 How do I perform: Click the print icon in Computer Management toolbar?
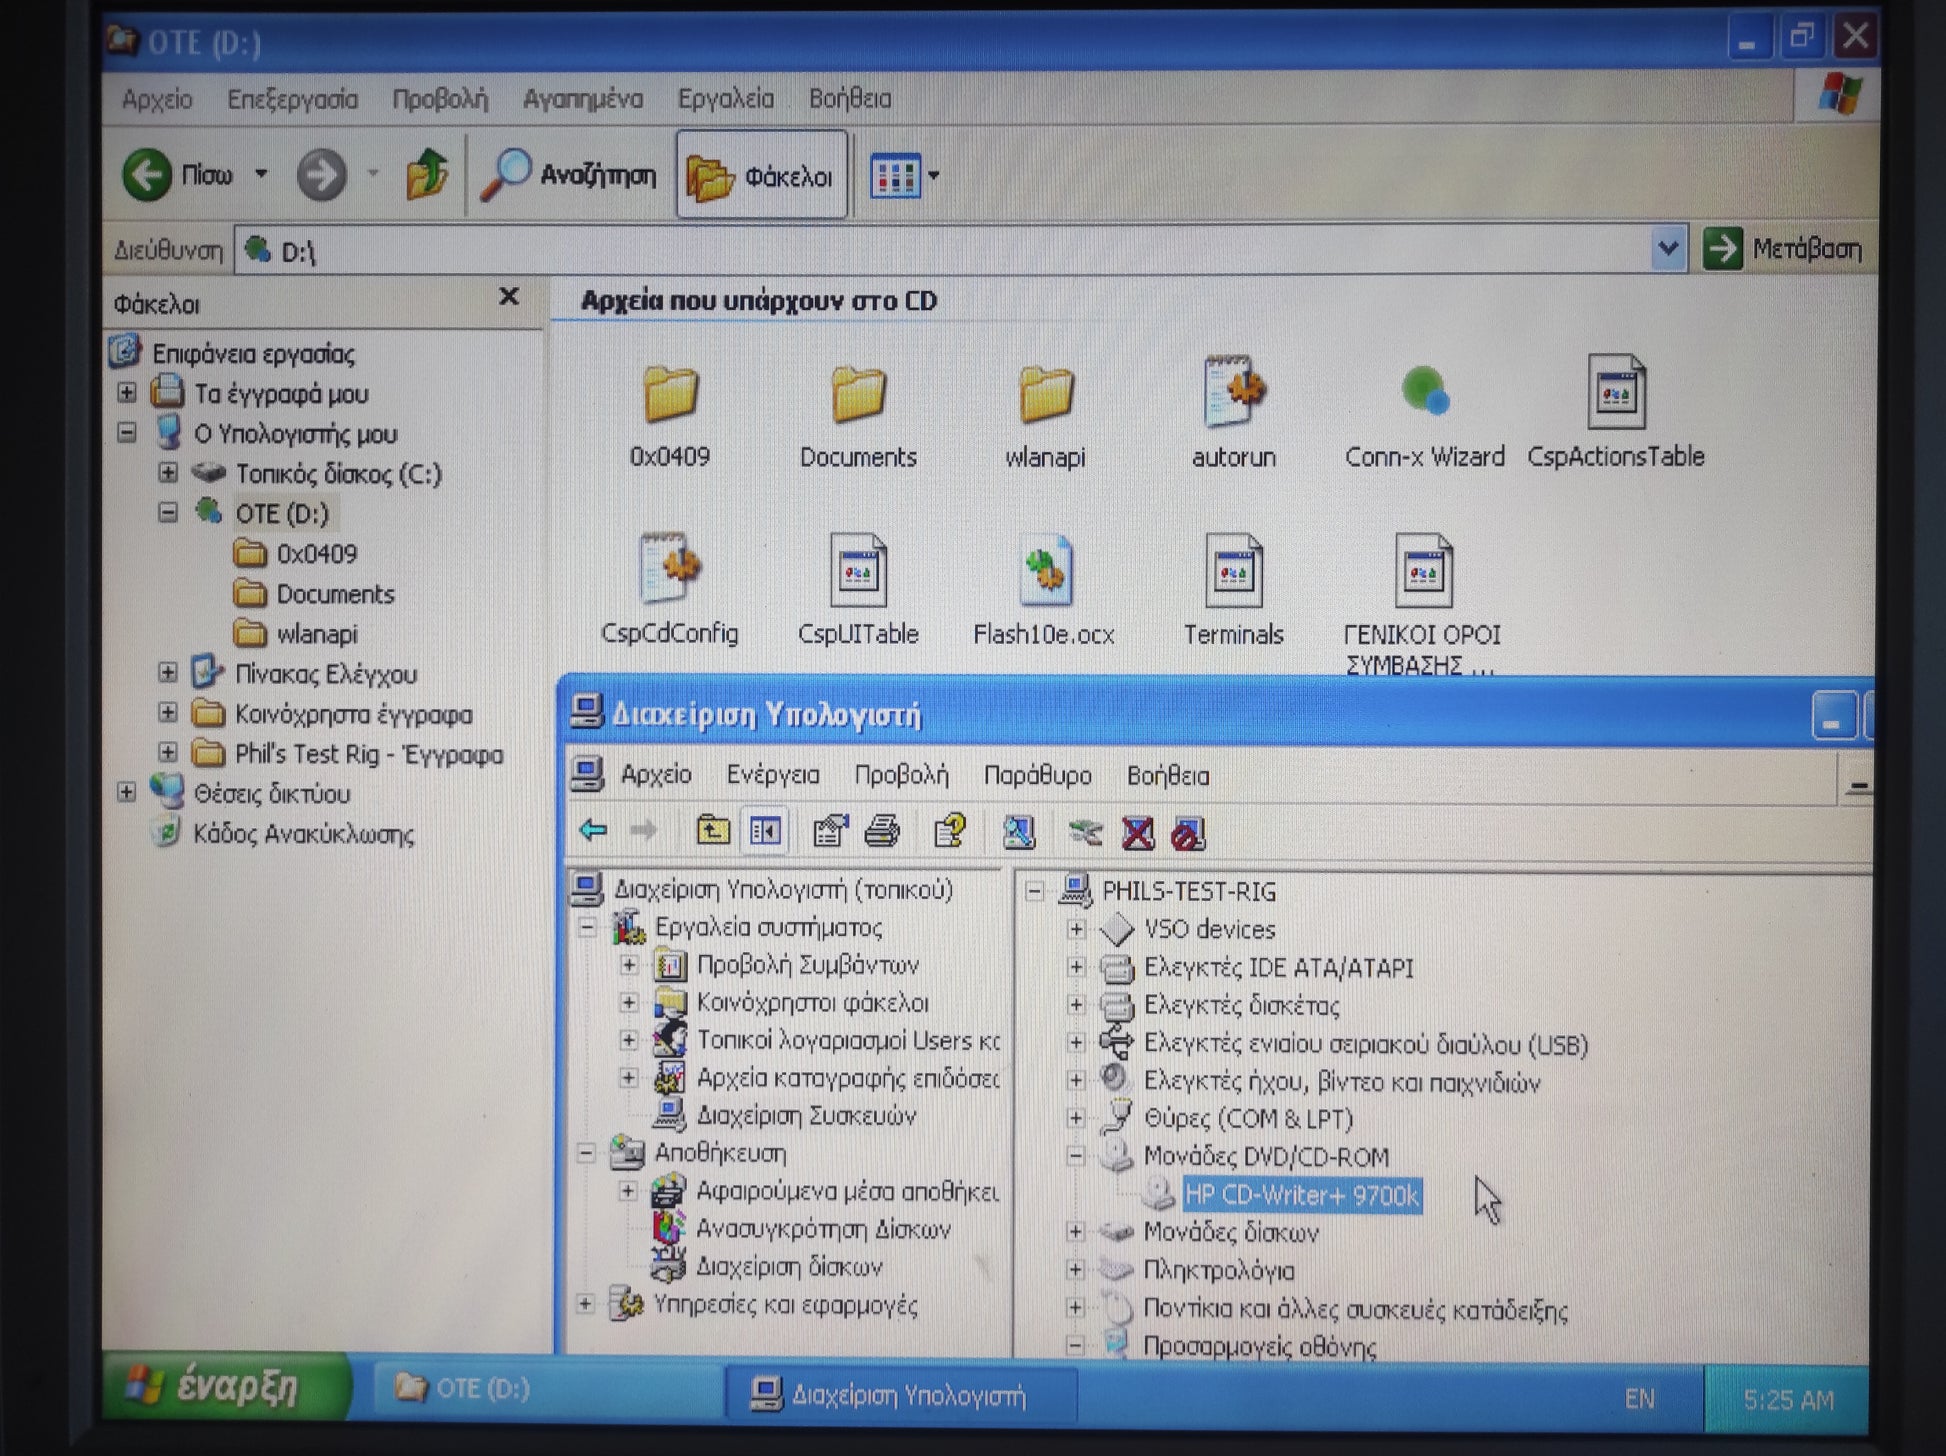[882, 831]
